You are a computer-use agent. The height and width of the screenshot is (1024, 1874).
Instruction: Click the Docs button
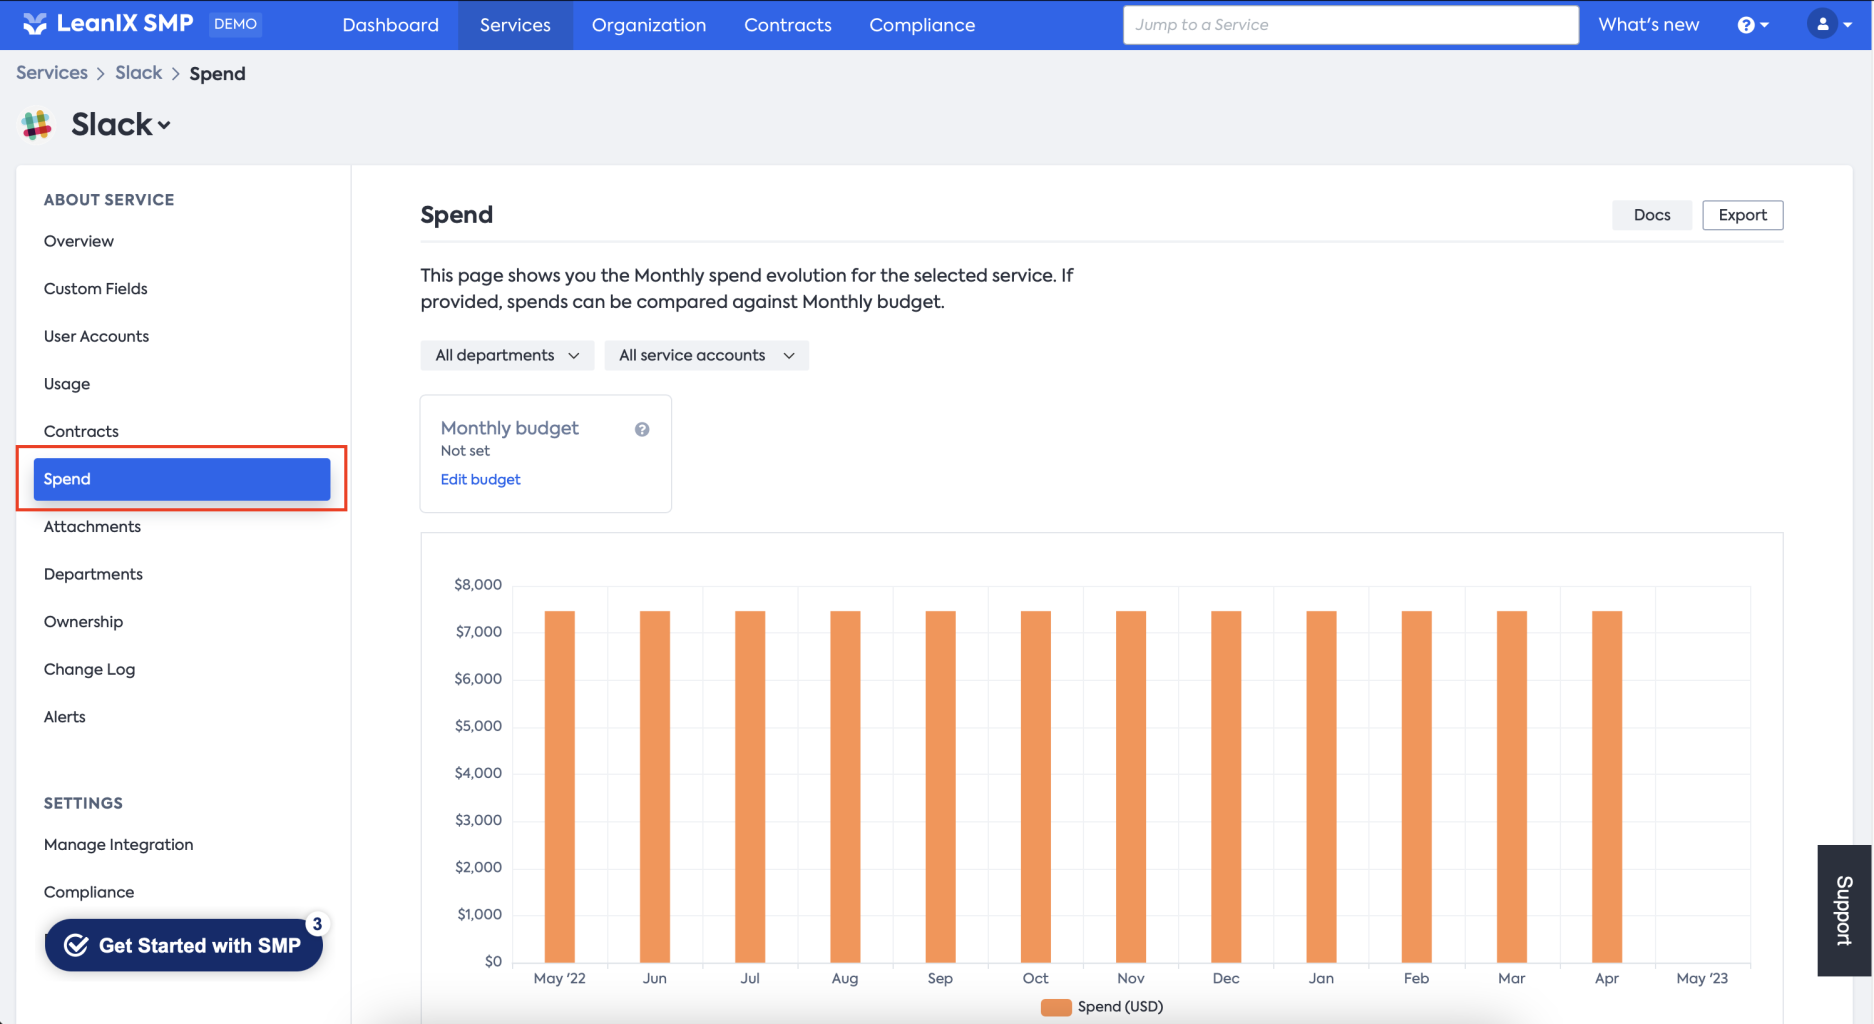point(1652,215)
